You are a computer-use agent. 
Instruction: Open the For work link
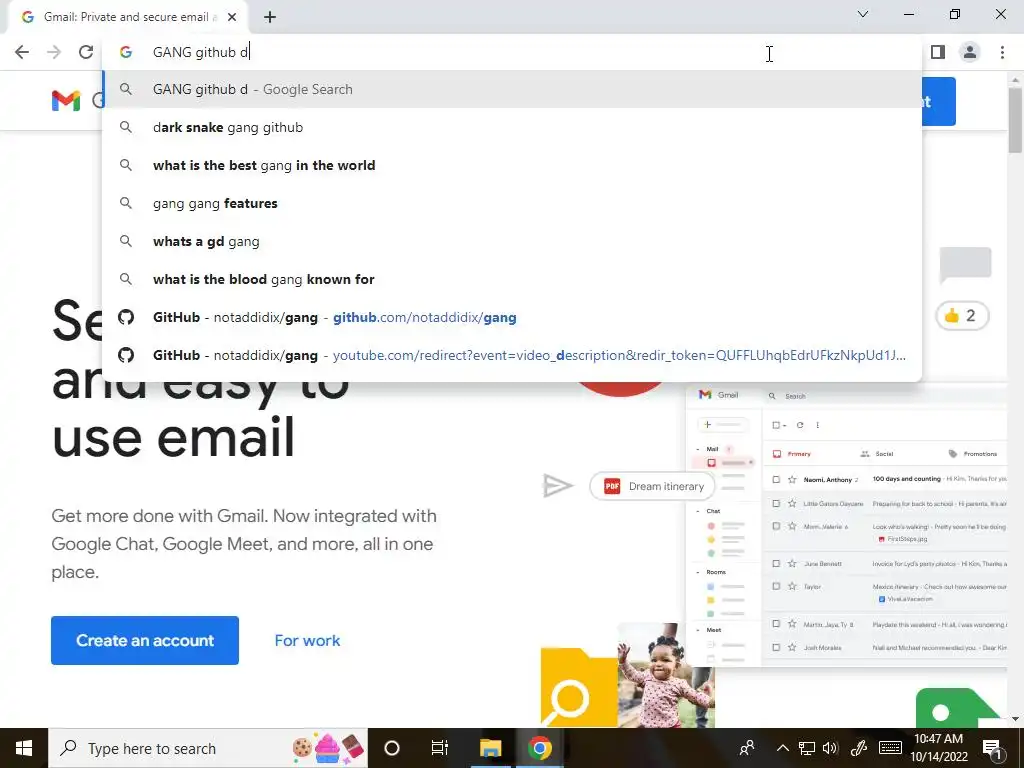click(x=307, y=641)
